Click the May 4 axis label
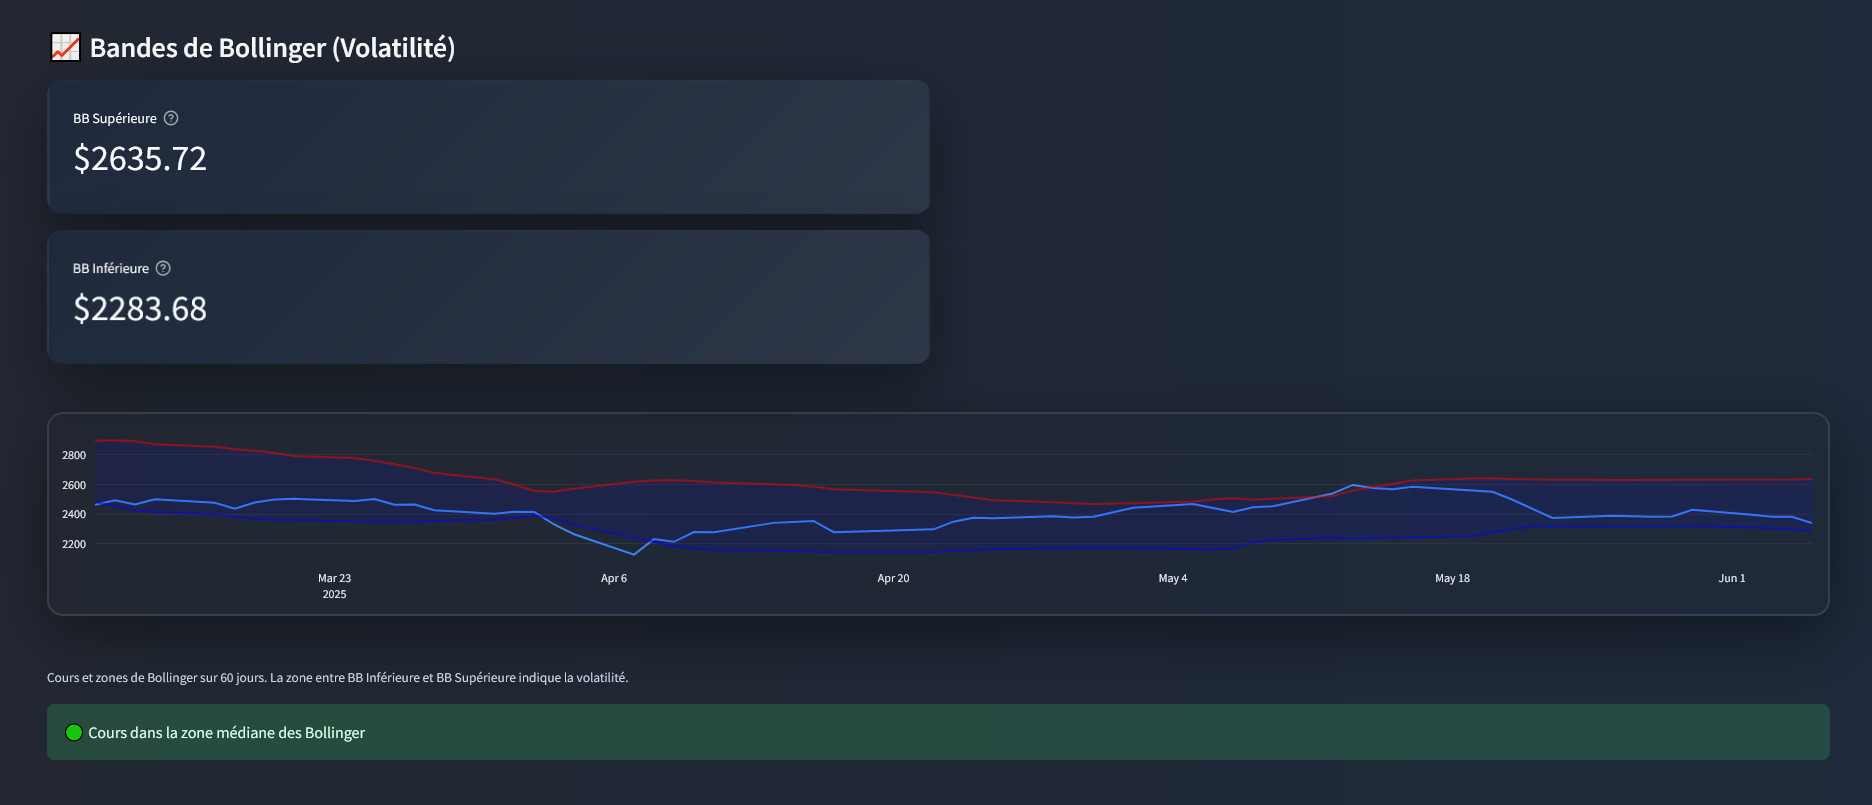 click(1172, 578)
